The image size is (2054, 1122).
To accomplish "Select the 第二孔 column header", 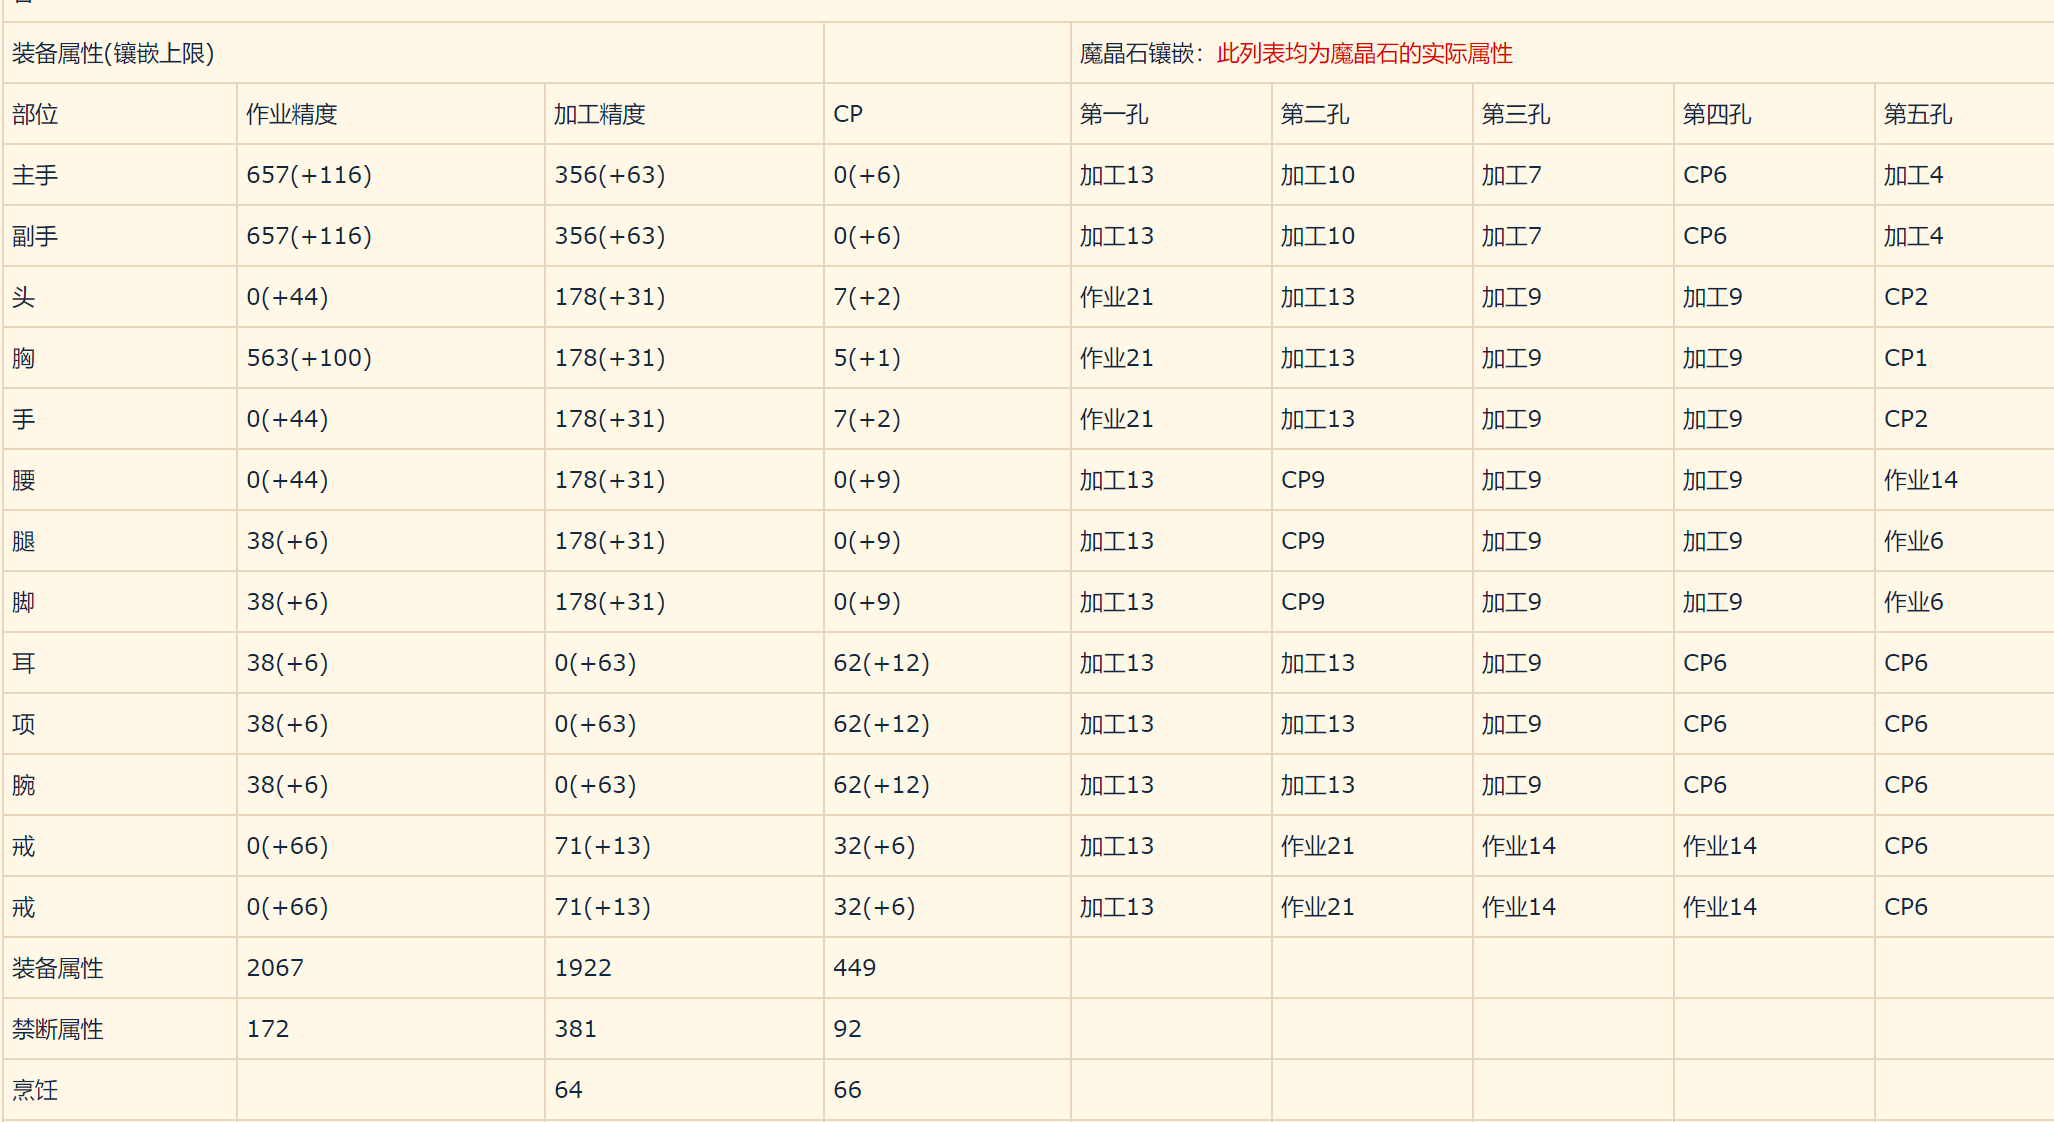I will 1315,114.
